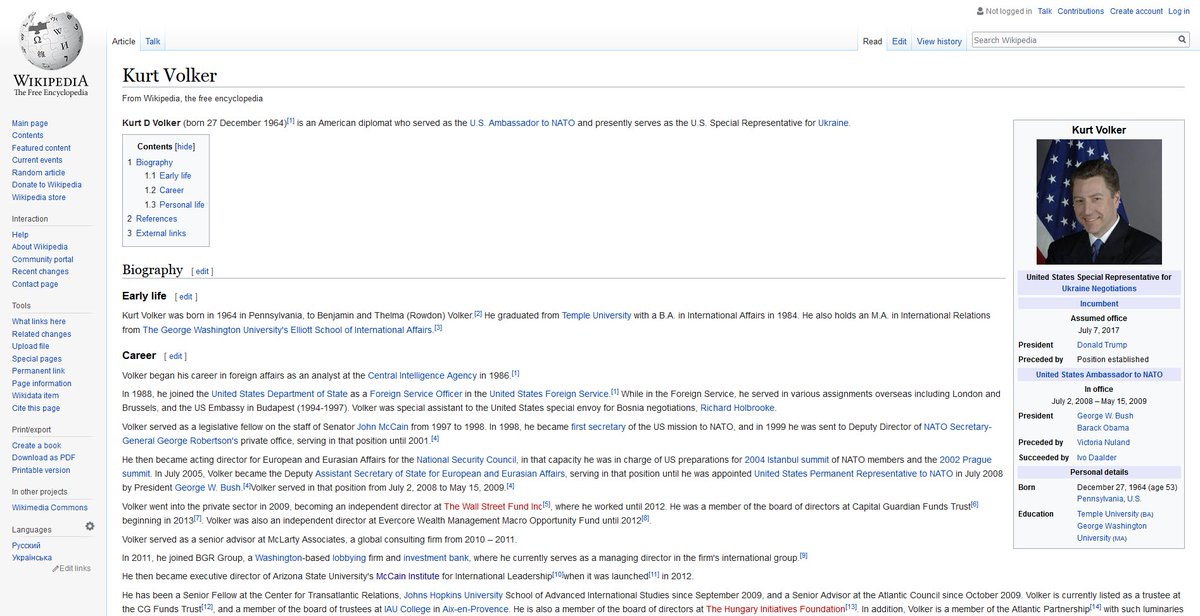
Task: Hide the Contents table
Action: (x=185, y=146)
